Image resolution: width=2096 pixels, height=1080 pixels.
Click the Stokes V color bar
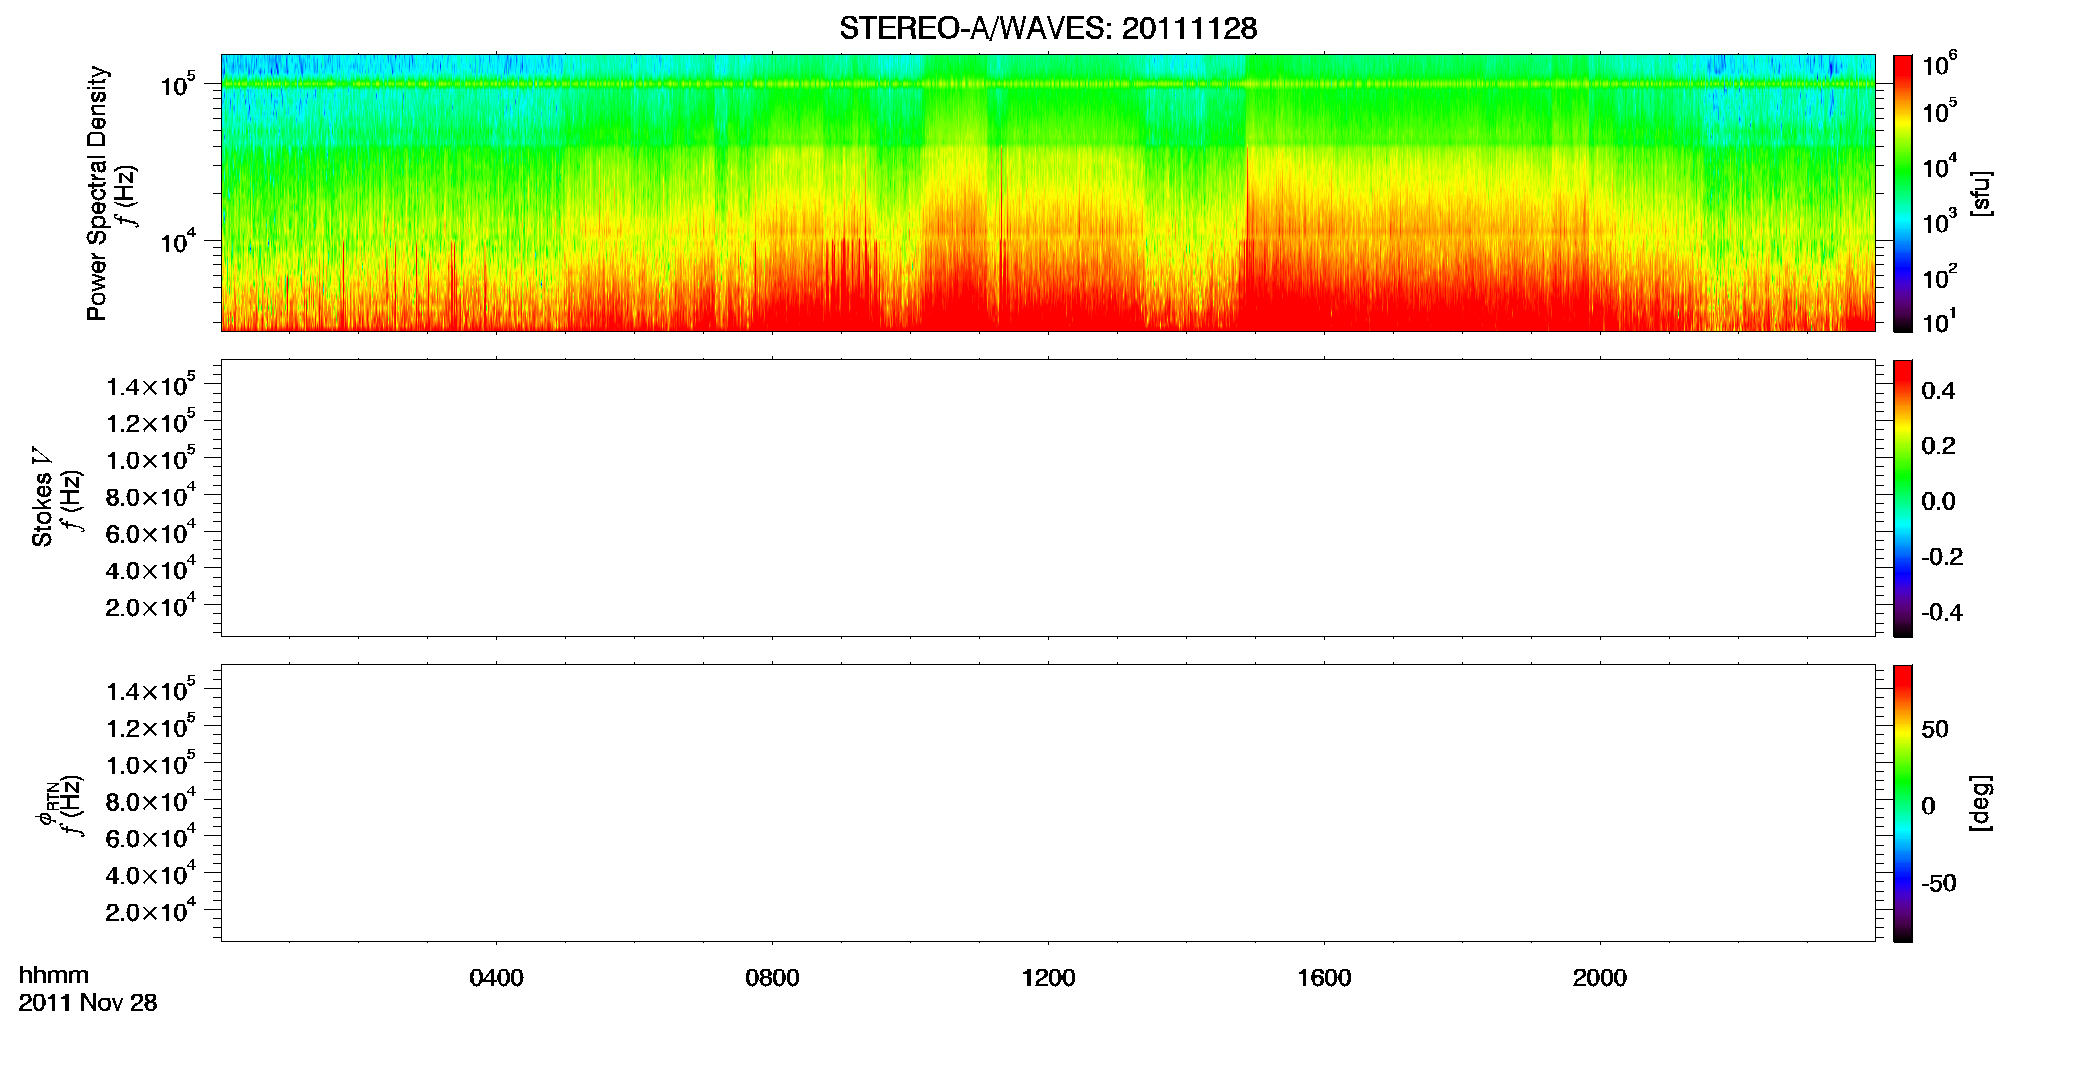point(1903,498)
